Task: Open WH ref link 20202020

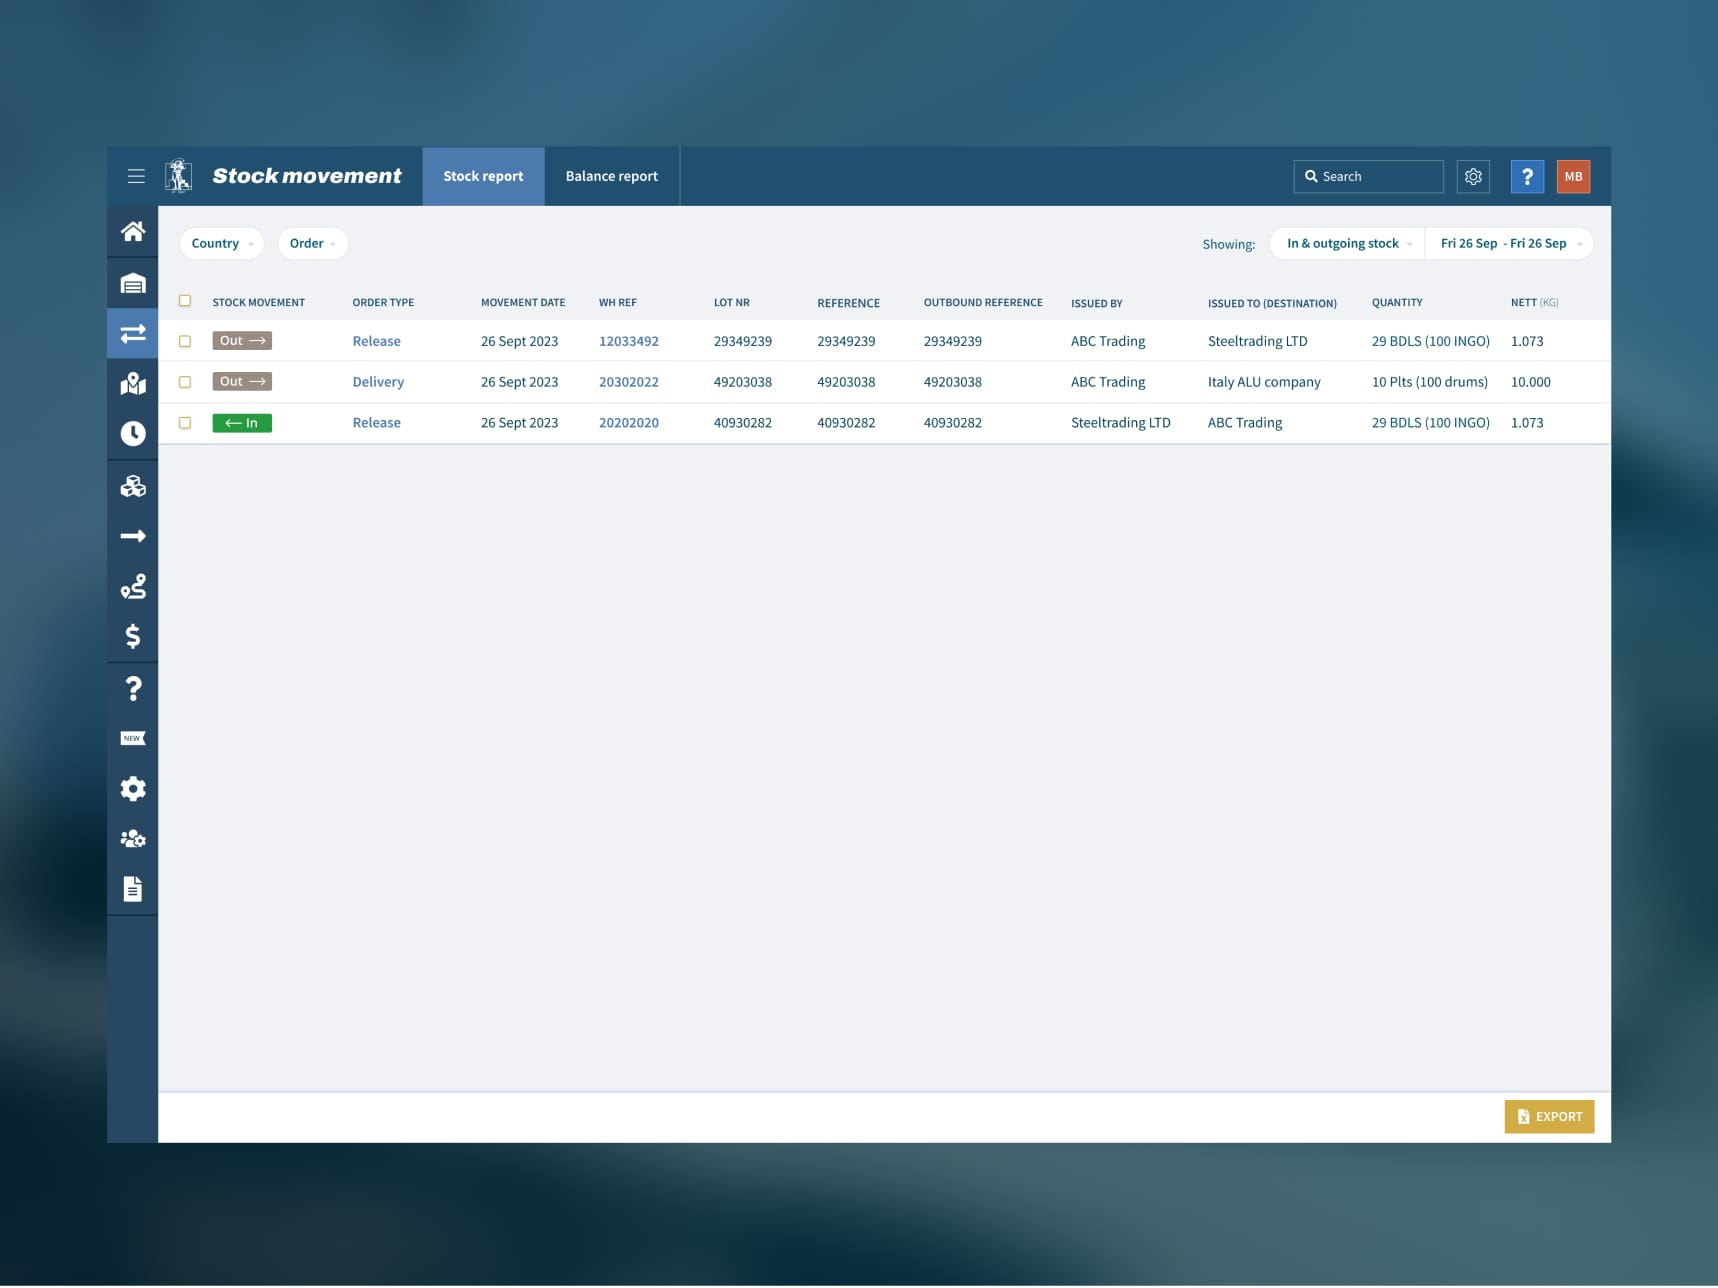Action: point(628,423)
